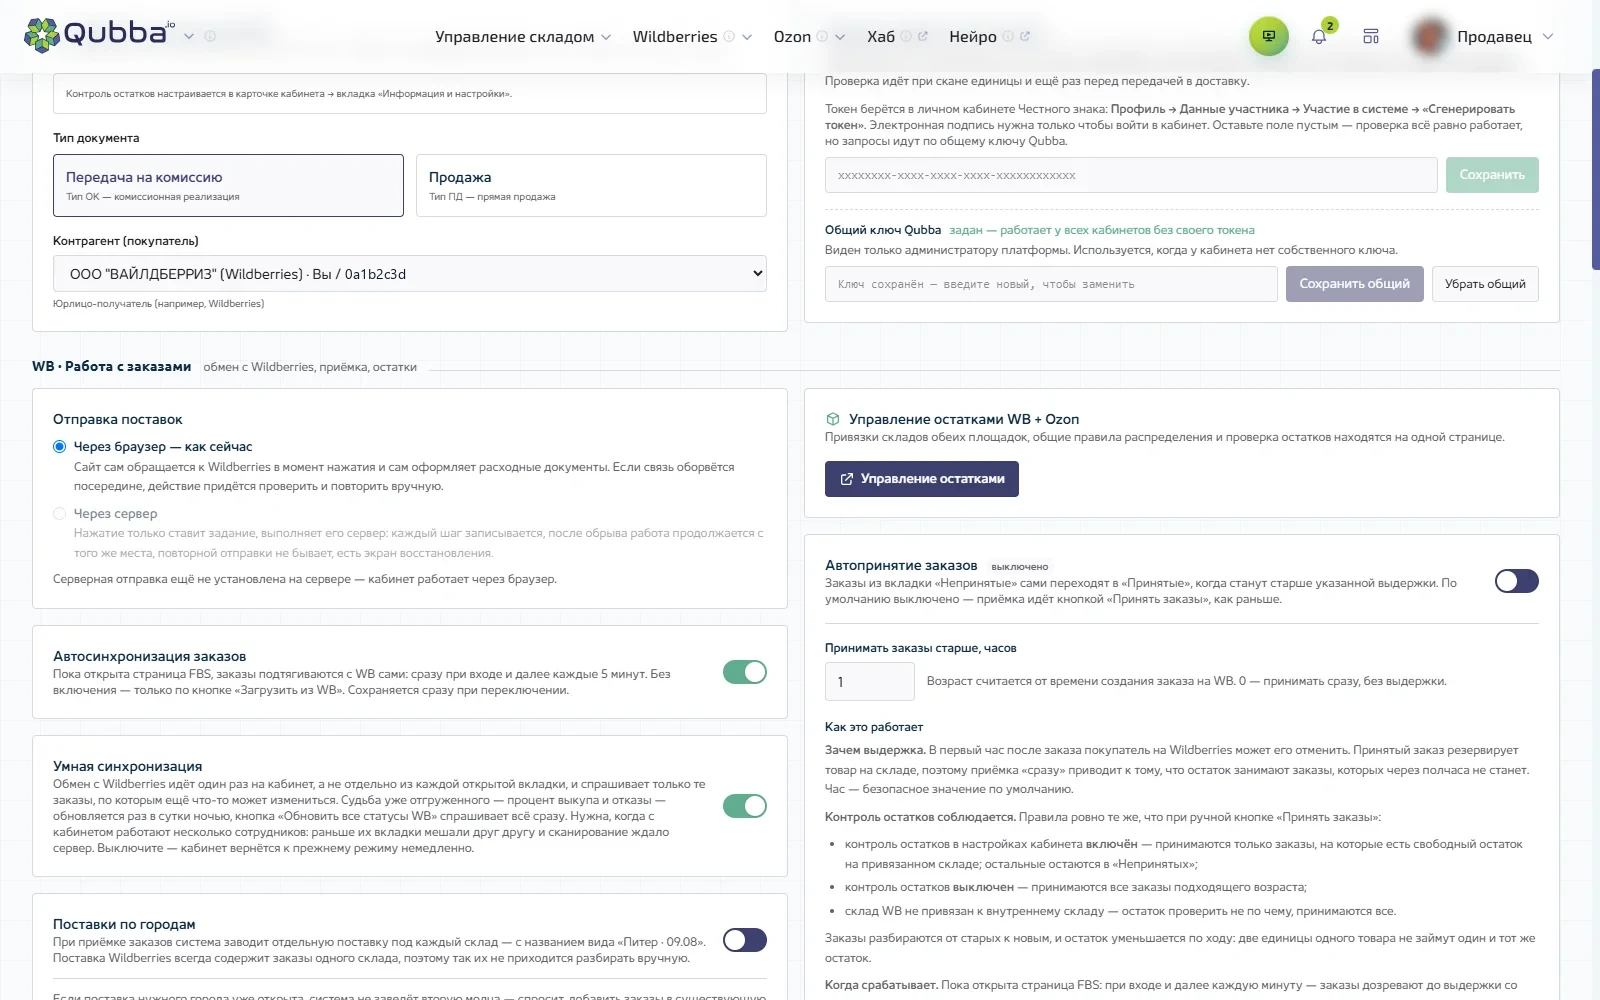Open notifications bell

click(x=1319, y=36)
